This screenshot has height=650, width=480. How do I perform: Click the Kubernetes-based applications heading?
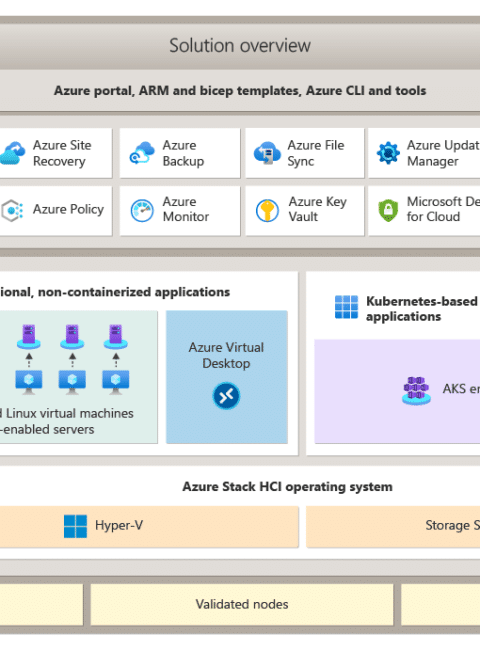[x=422, y=309]
